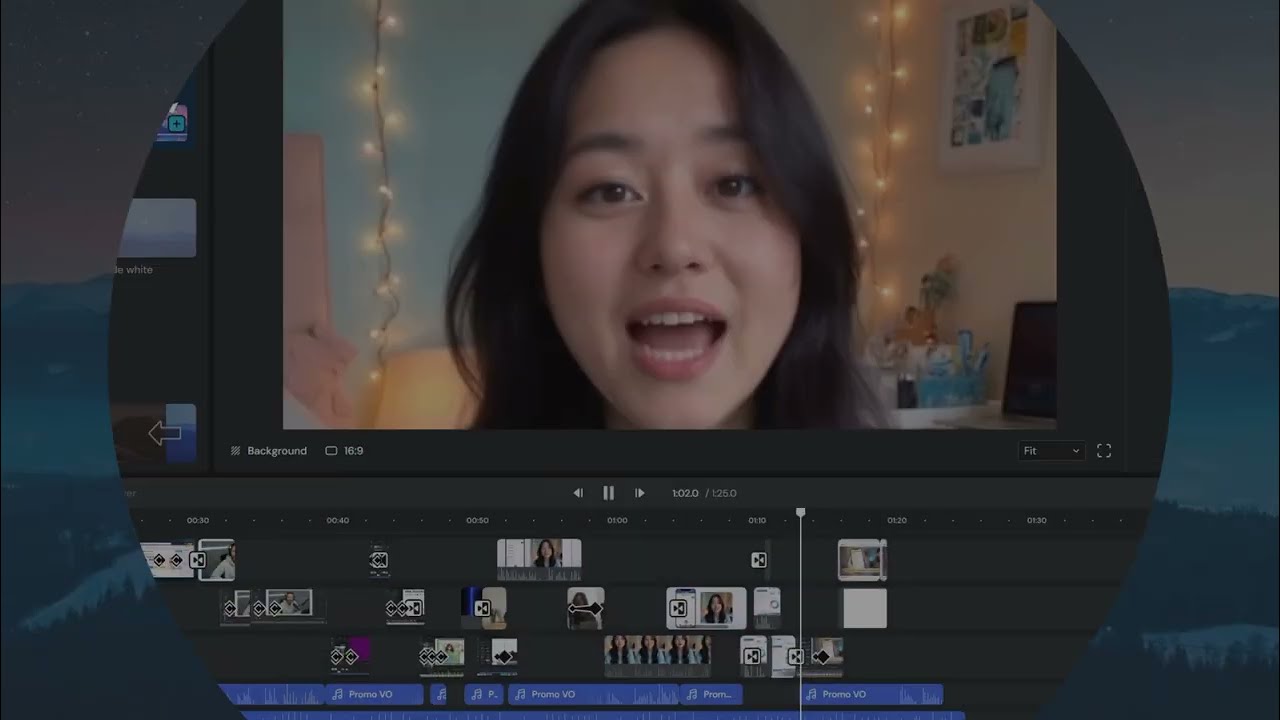Click the 01:00 mark on timeline ruler
Image resolution: width=1280 pixels, height=720 pixels.
pos(617,520)
